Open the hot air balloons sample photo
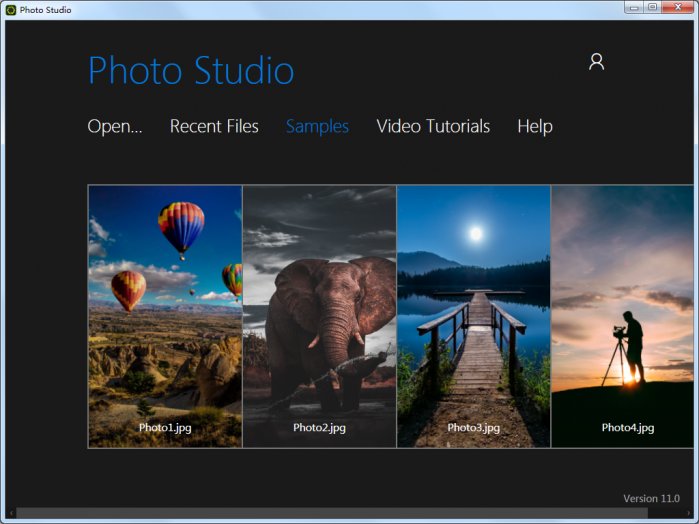The height and width of the screenshot is (524, 699). [x=165, y=315]
